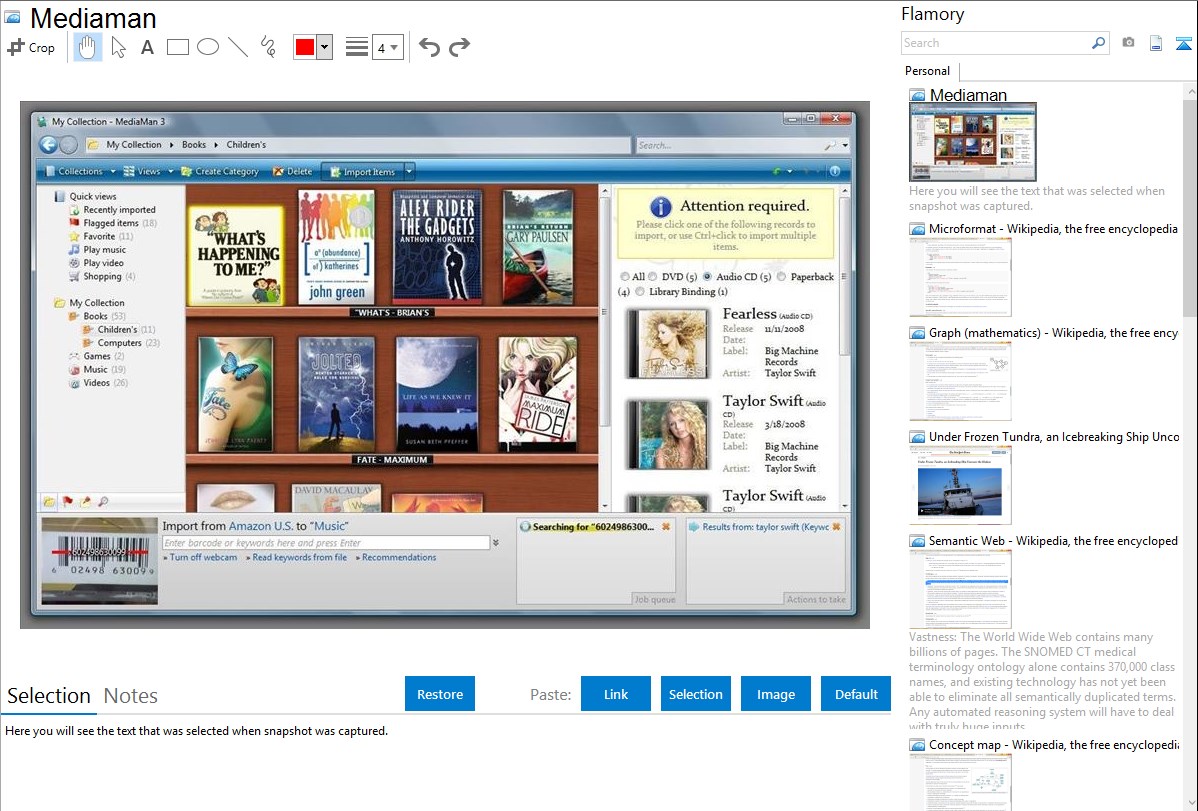
Task: Pick the freehand scribble tool
Action: [267, 47]
